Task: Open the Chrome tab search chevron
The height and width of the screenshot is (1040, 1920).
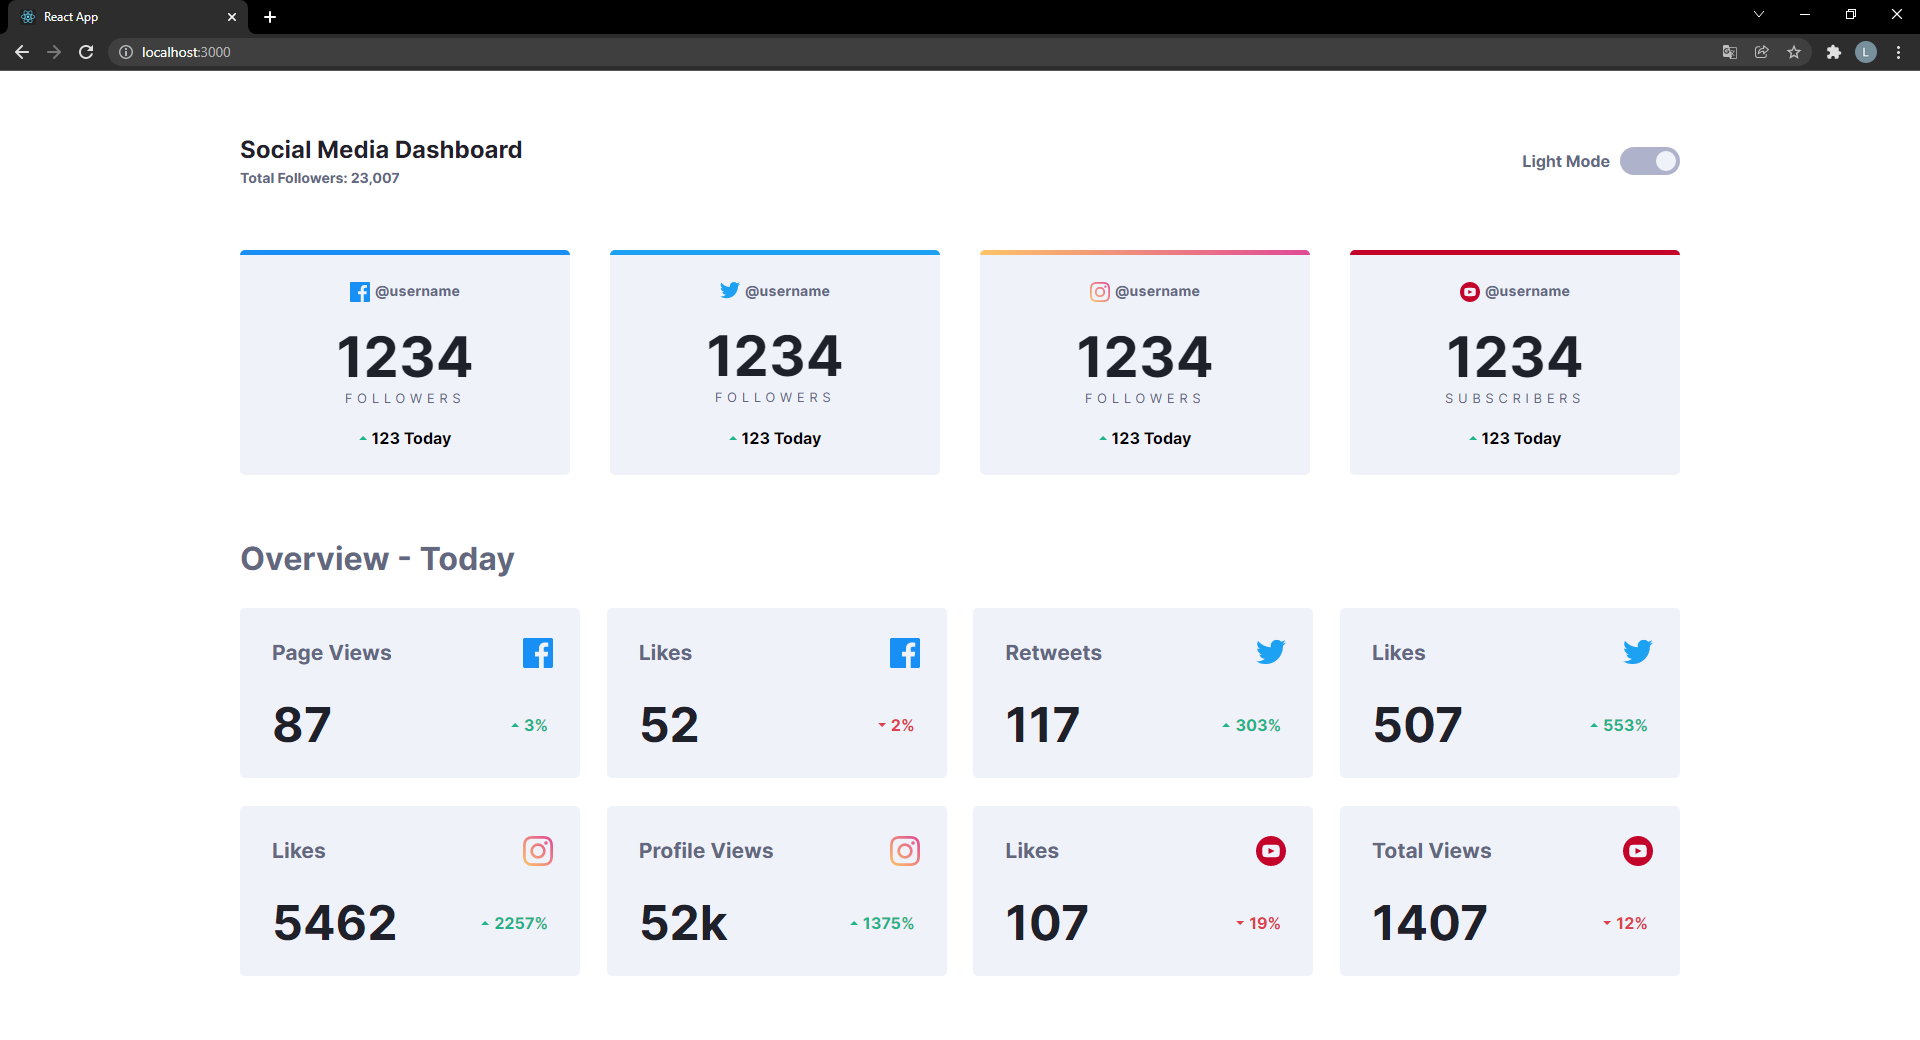Action: 1758,15
